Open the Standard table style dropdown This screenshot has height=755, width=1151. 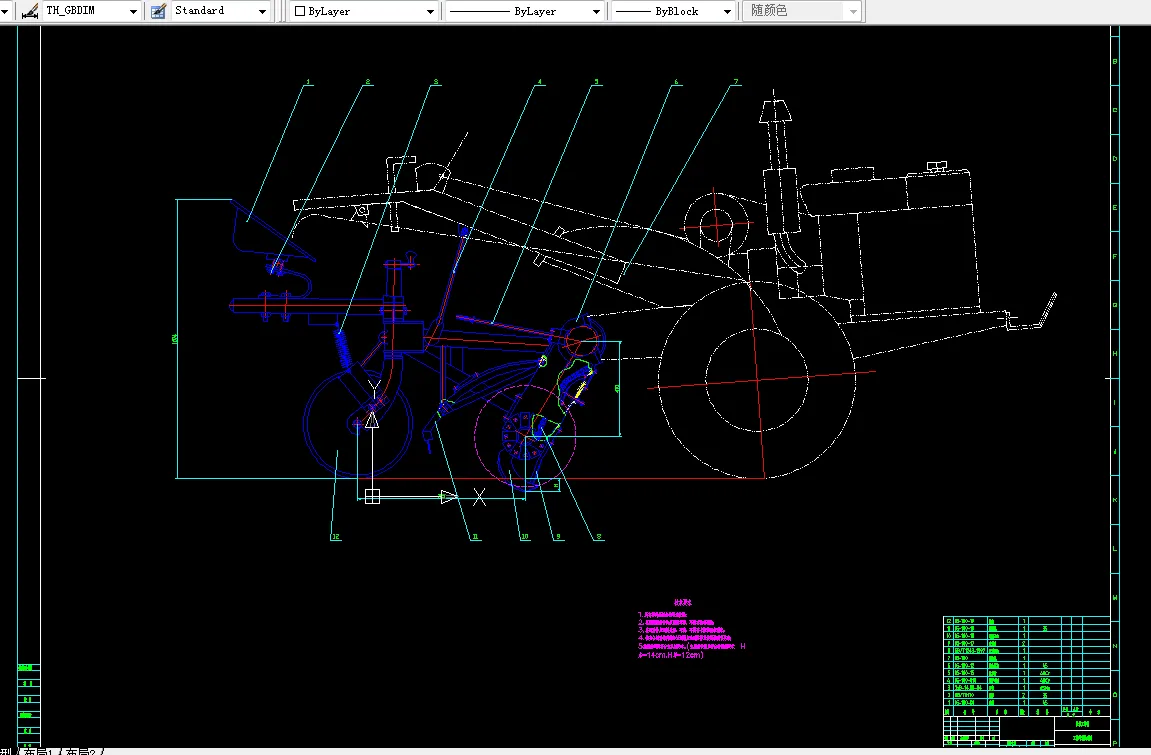pos(262,11)
